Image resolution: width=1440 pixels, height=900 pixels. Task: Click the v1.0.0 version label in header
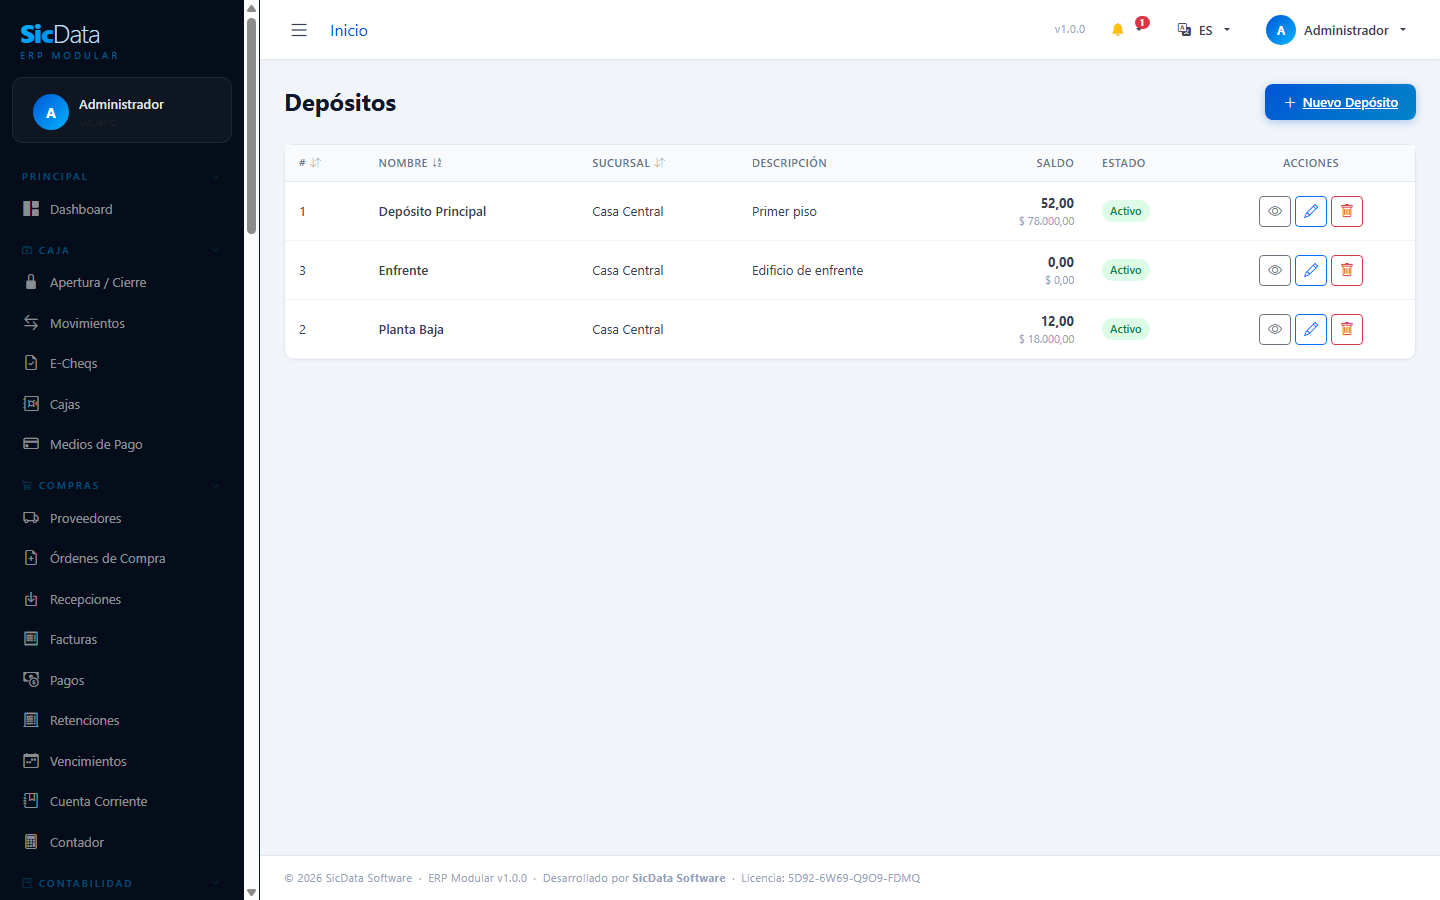[x=1069, y=29]
